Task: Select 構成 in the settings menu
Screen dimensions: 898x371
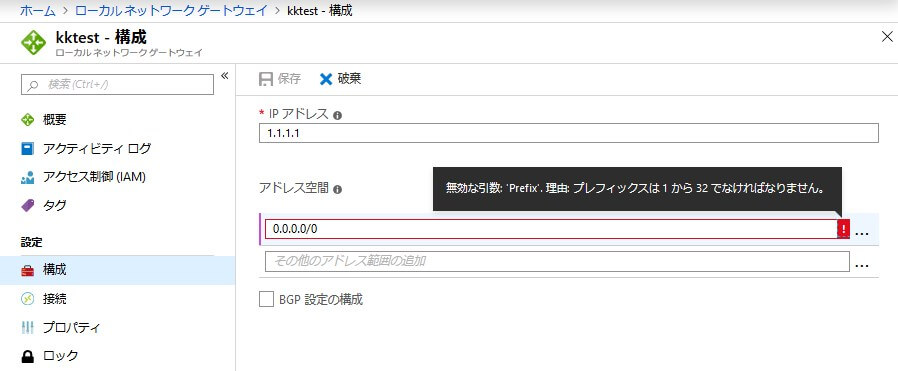Action: click(117, 270)
